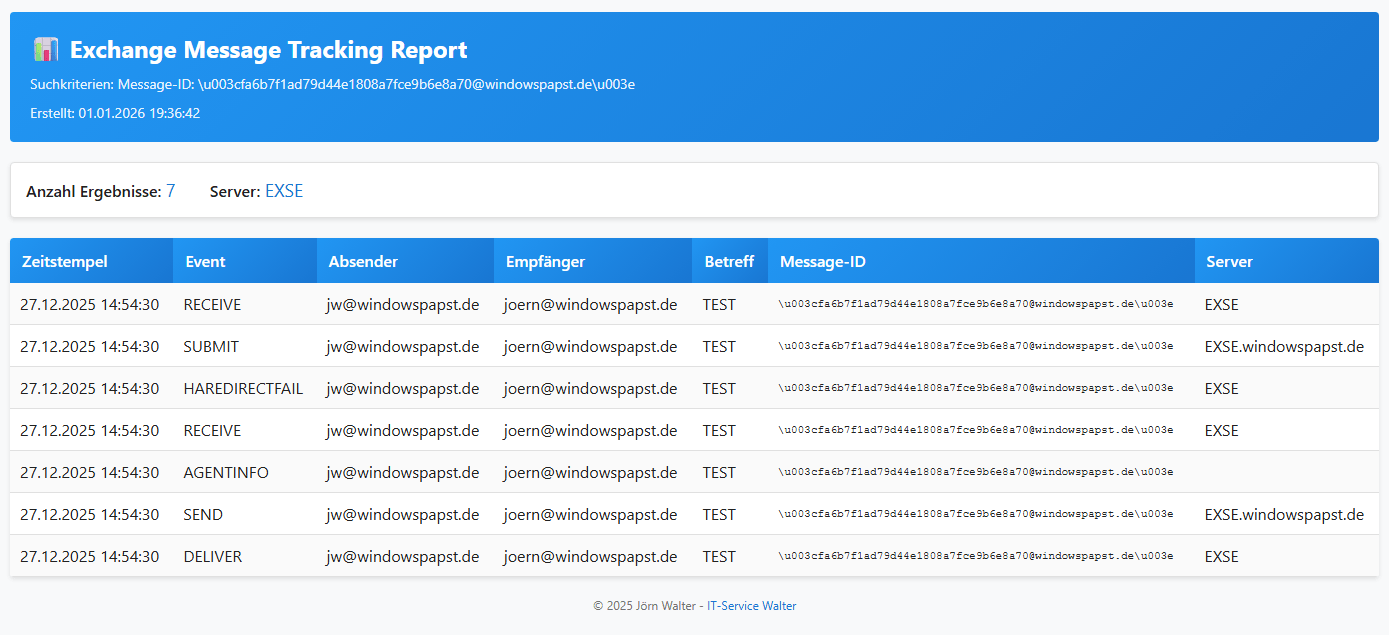Viewport: 1389px width, 635px height.
Task: Click the AGENTINFO event cell
Action: pyautogui.click(x=226, y=473)
